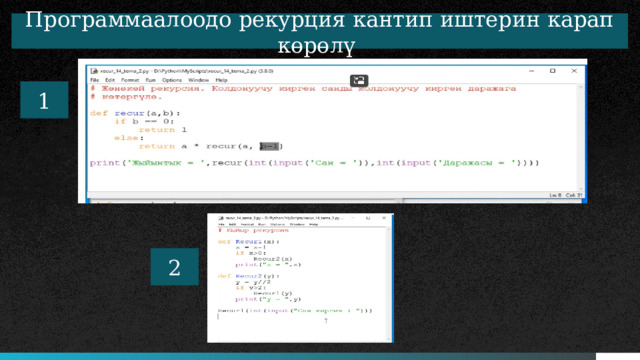The image size is (640, 360).
Task: Click the 'if y>2:' line
Action: pyautogui.click(x=251, y=287)
